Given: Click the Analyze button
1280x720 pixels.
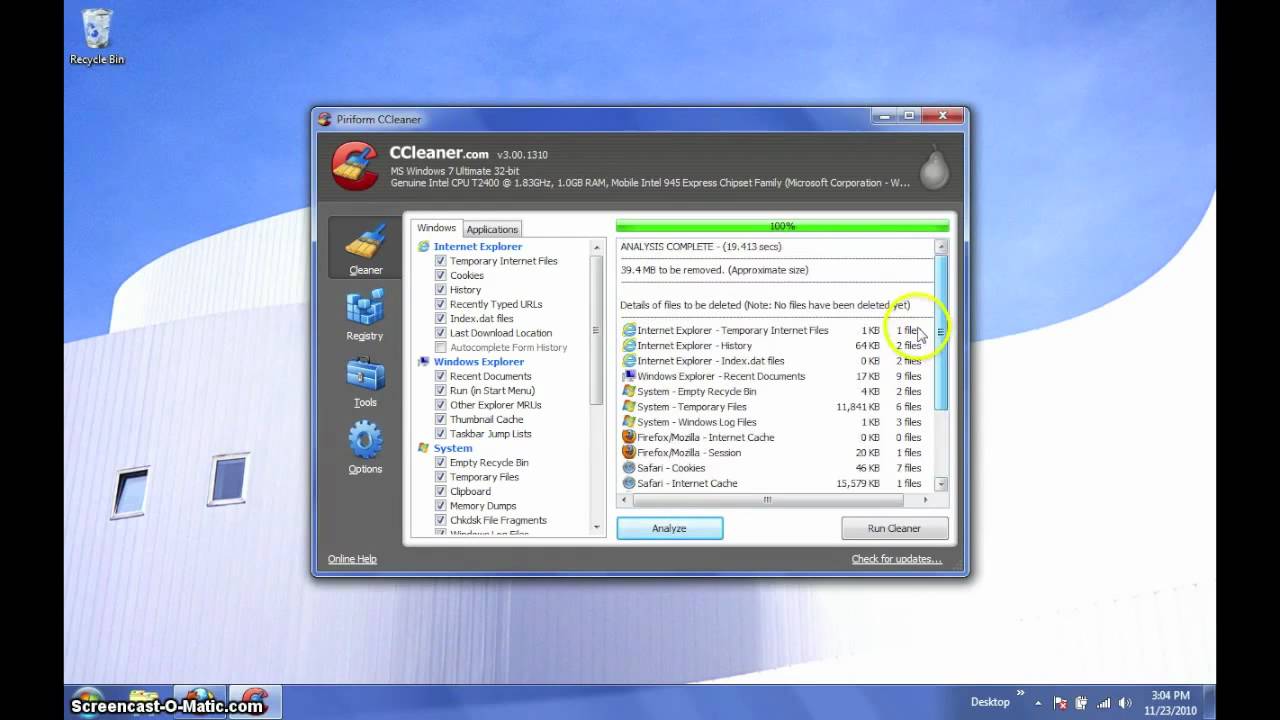Looking at the screenshot, I should pos(669,528).
